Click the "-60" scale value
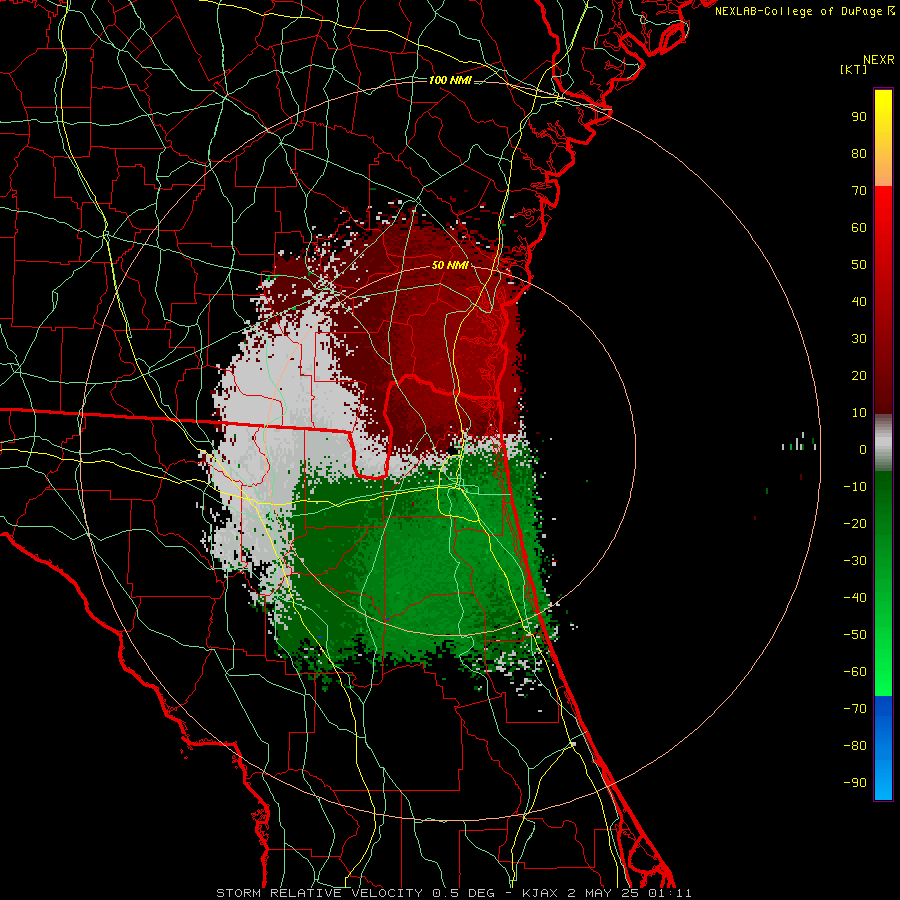This screenshot has width=900, height=900. (855, 672)
